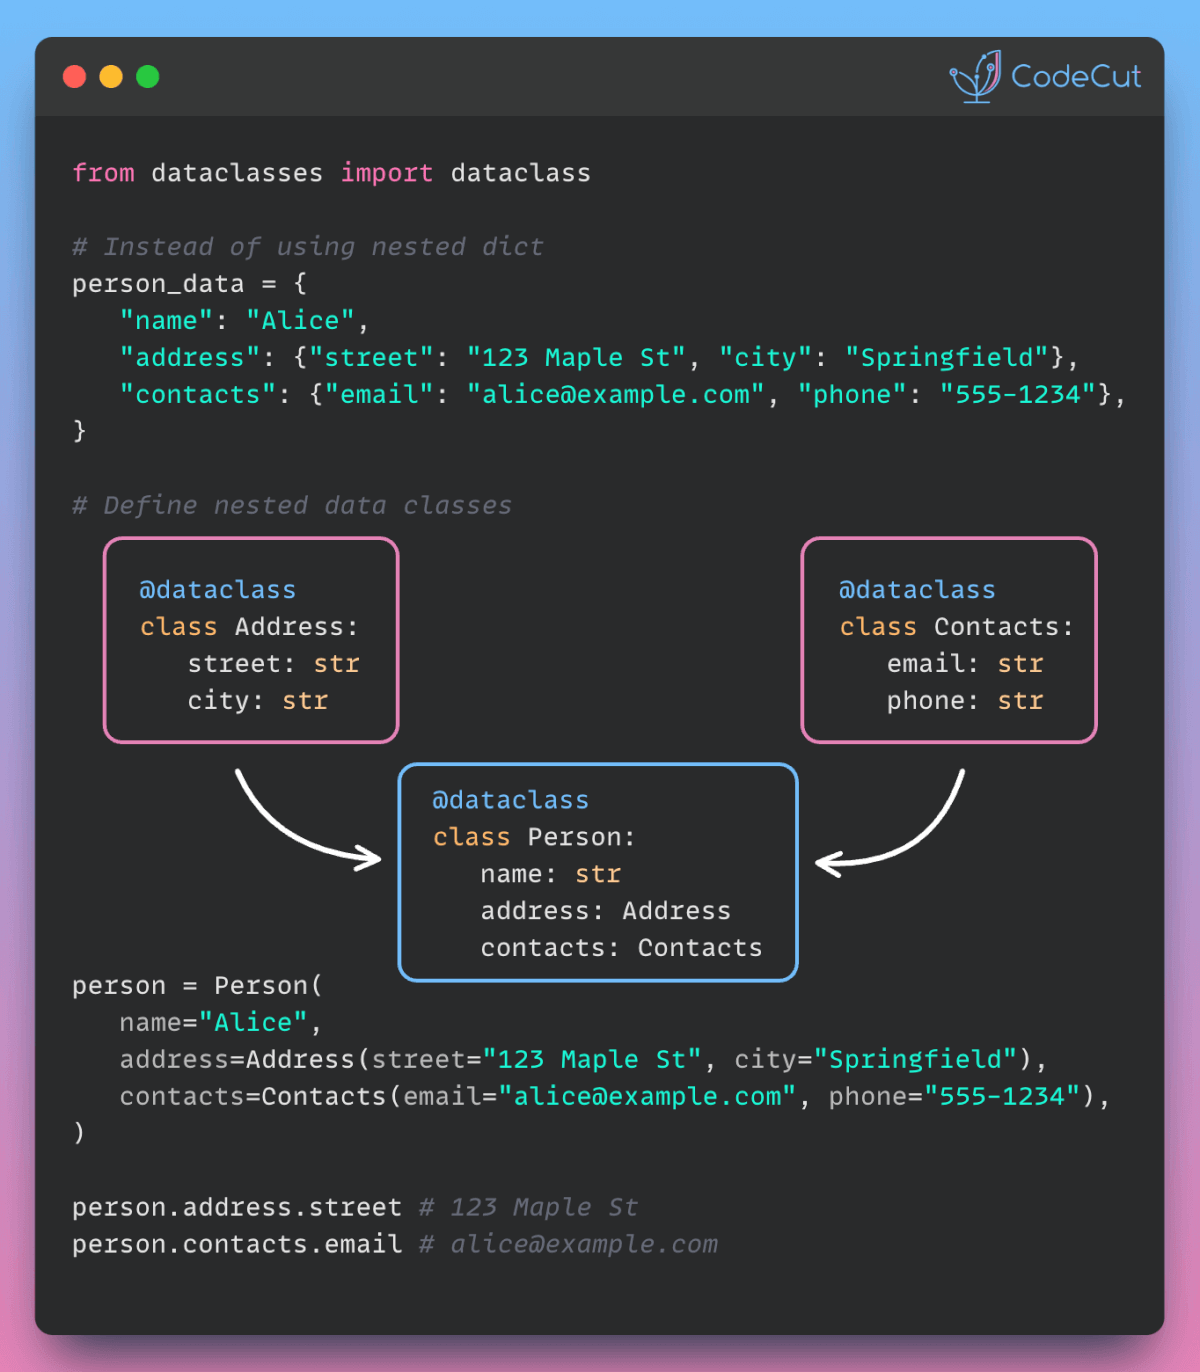1200x1372 pixels.
Task: Select the Address dataclass box
Action: (x=250, y=640)
